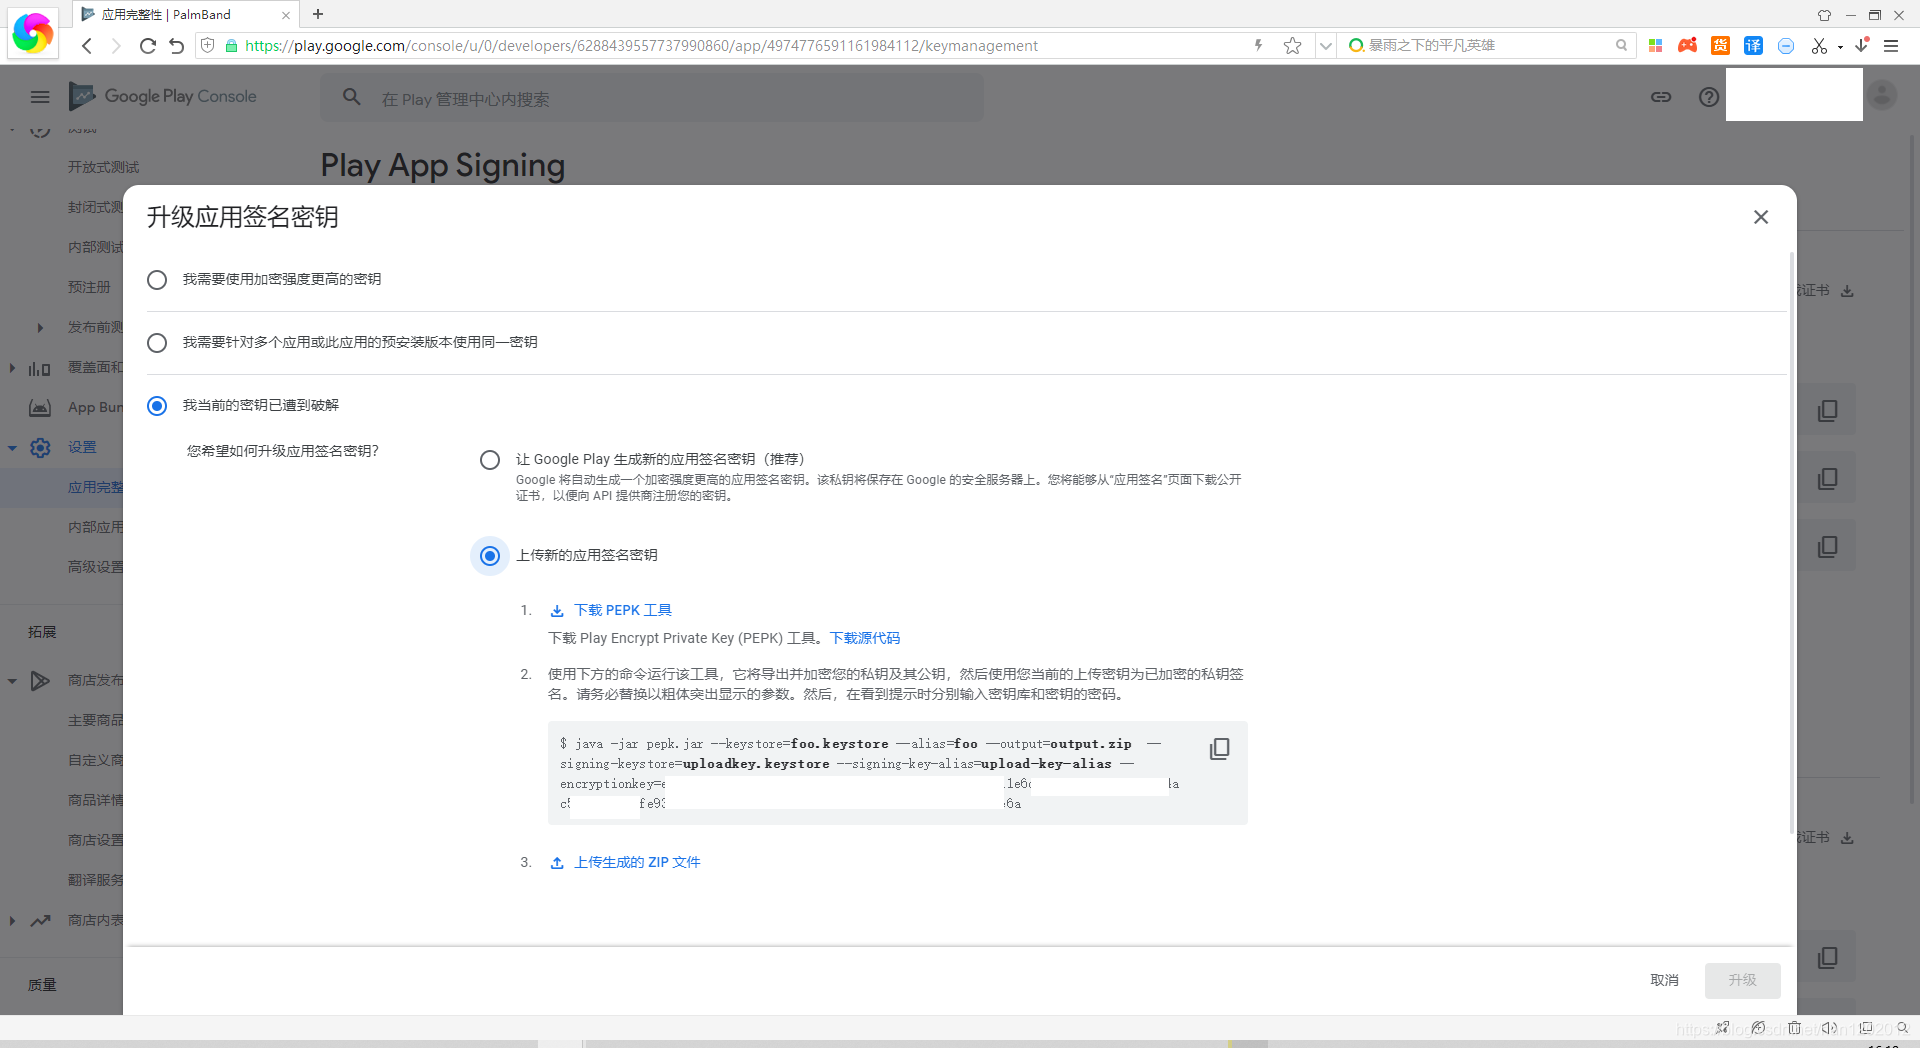Open the browser main menu icon
The width and height of the screenshot is (1920, 1048).
pos(1891,46)
